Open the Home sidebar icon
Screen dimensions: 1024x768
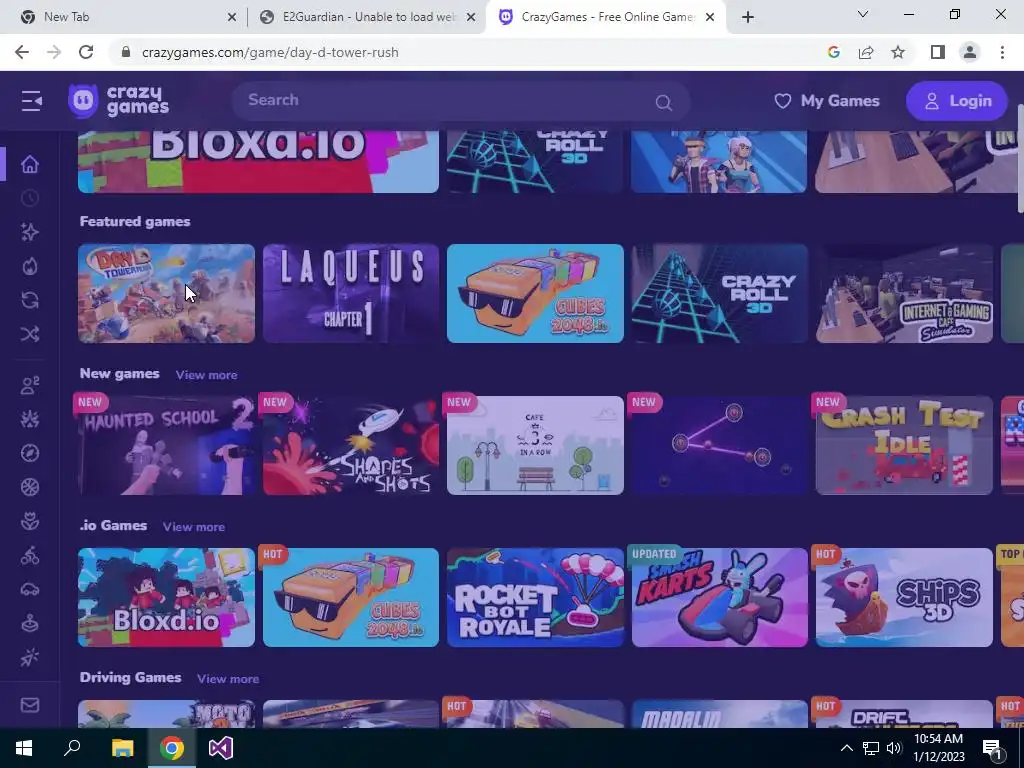[x=30, y=164]
